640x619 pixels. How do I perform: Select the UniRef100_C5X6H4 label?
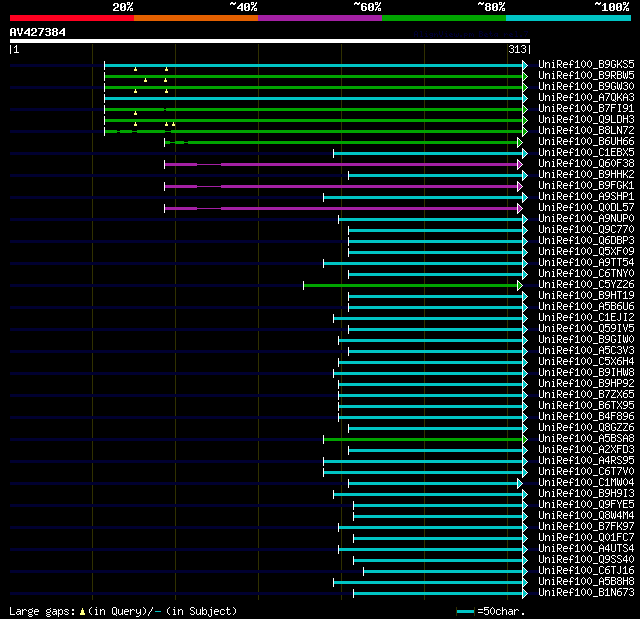pyautogui.click(x=586, y=362)
